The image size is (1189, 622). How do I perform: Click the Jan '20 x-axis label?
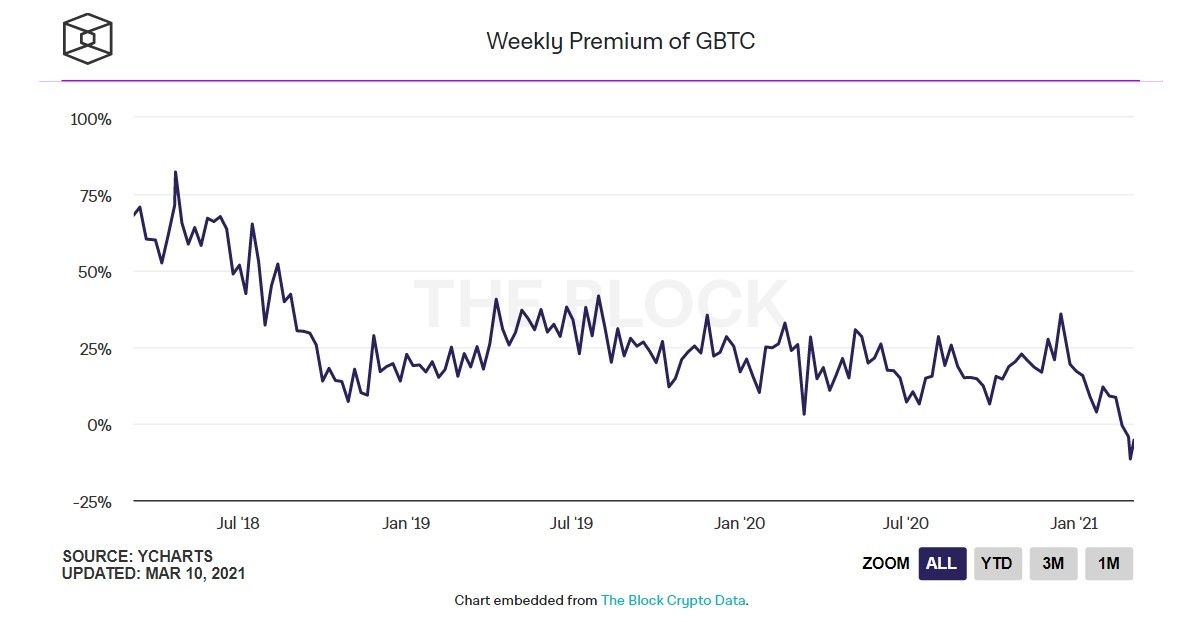point(739,523)
